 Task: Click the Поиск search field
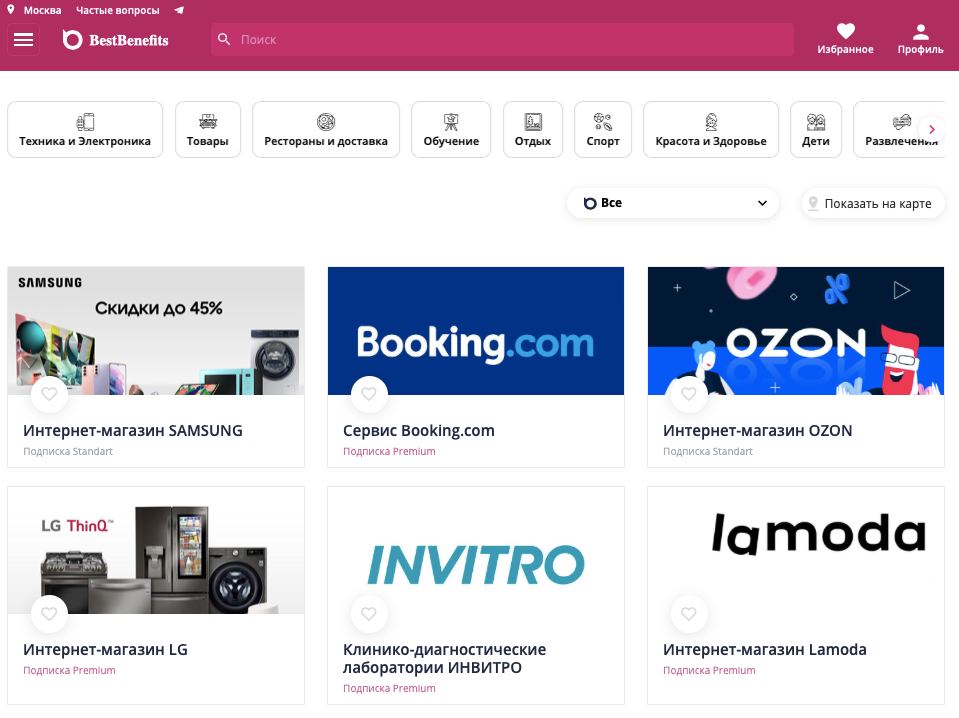(503, 39)
